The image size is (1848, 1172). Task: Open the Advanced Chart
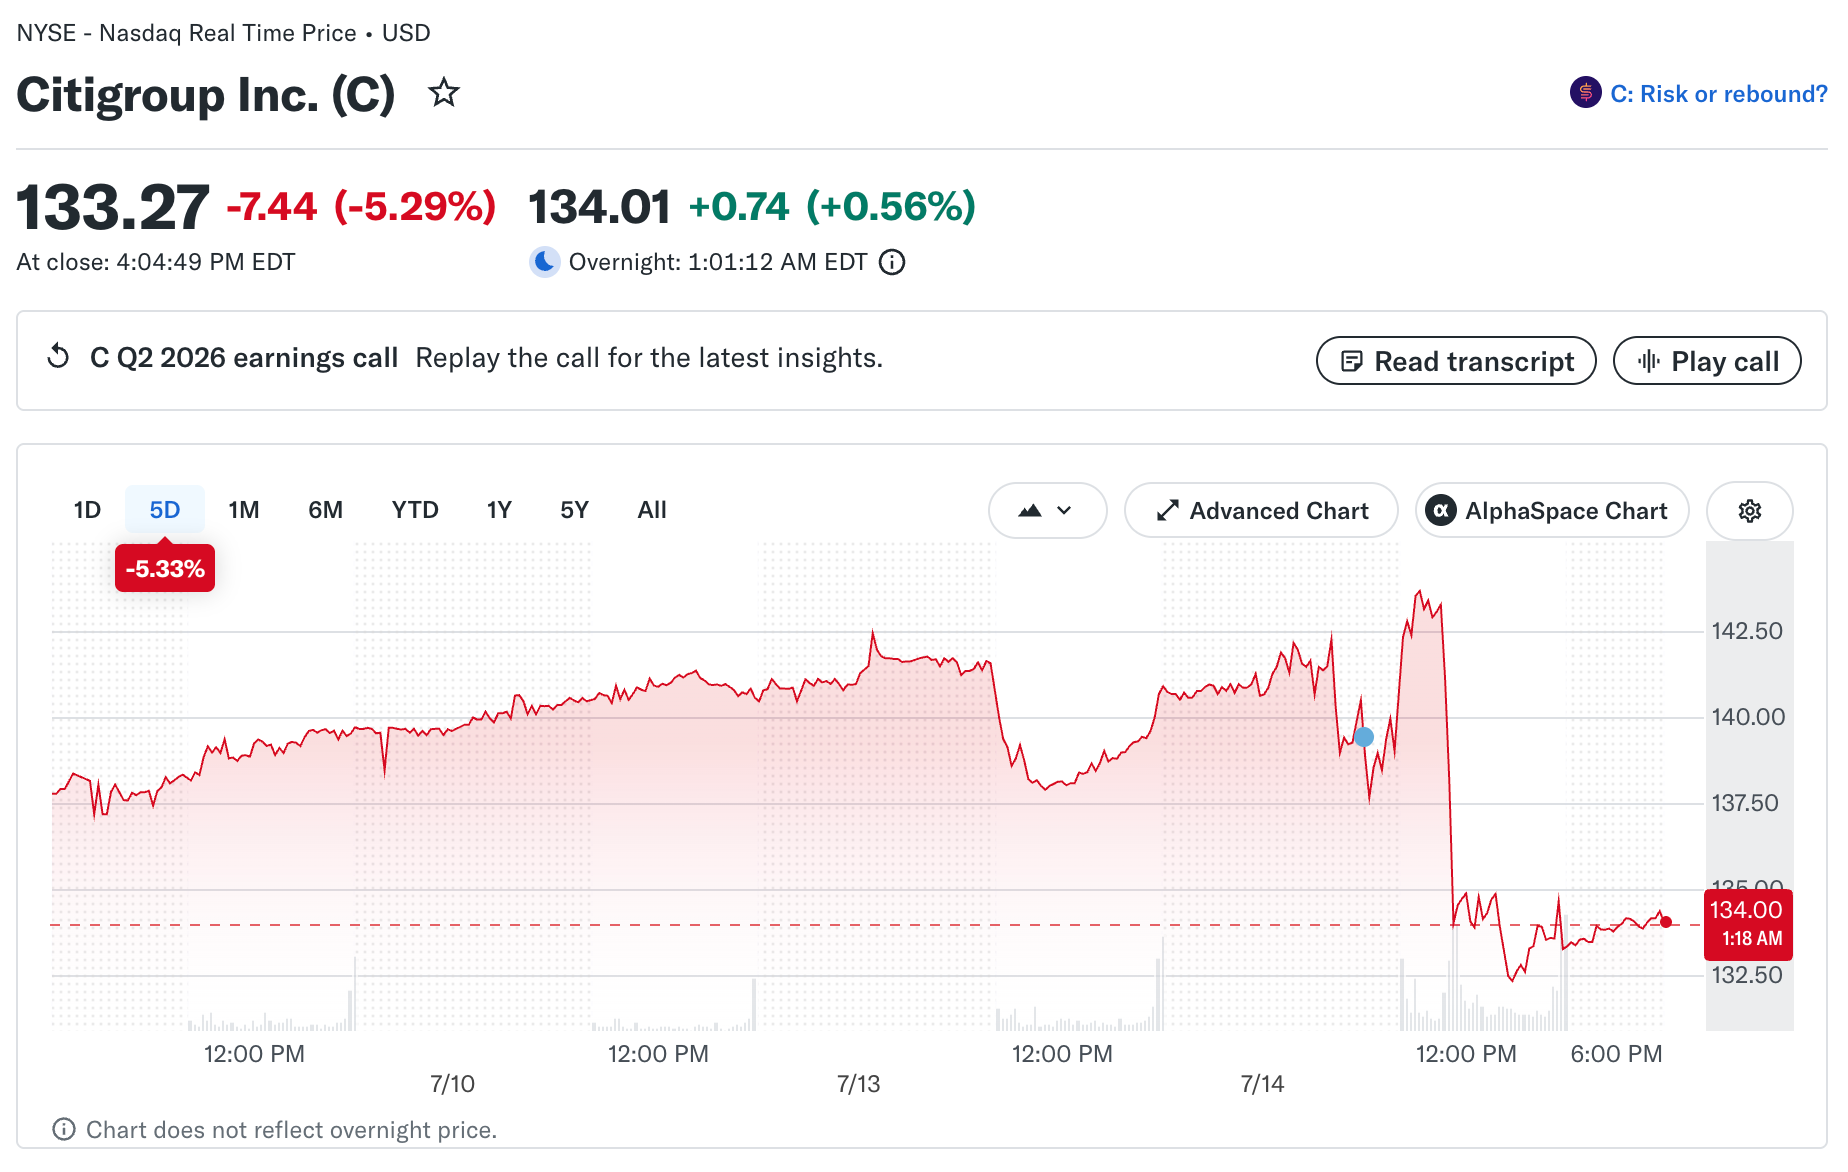coord(1261,511)
